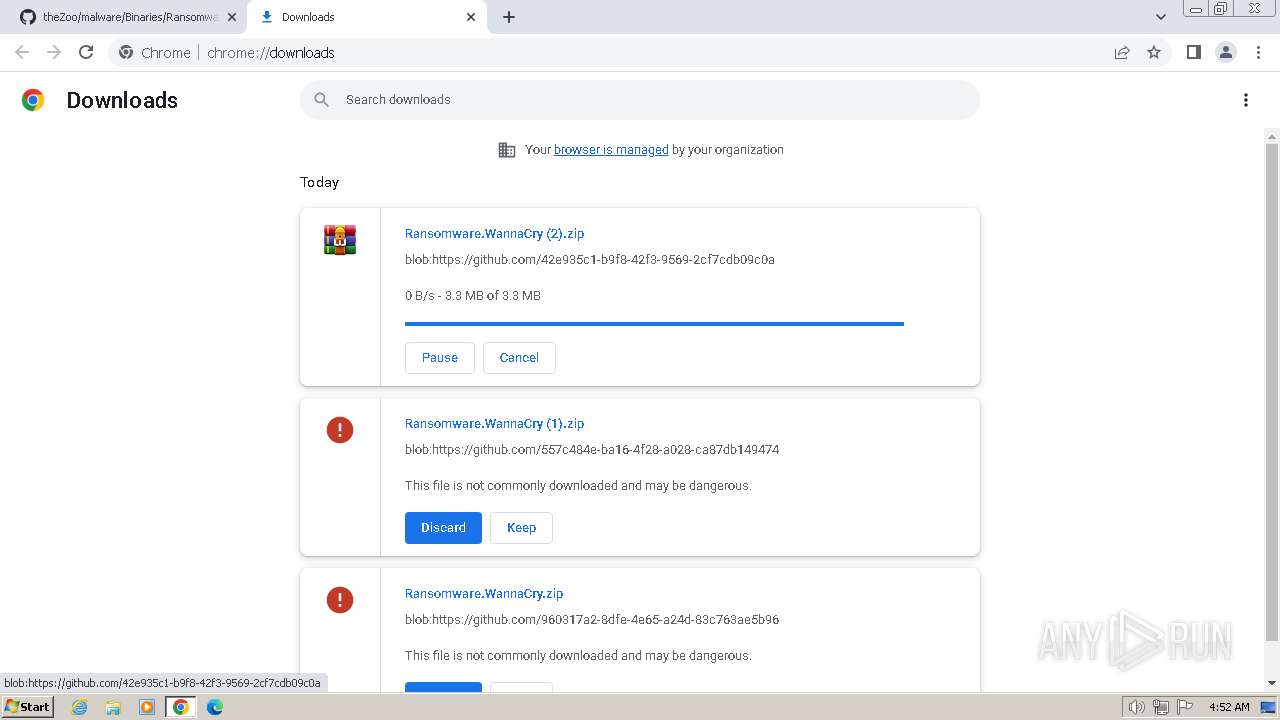The image size is (1280, 720).
Task: Click blob URL ending 83c763ae5b96
Action: (x=592, y=619)
